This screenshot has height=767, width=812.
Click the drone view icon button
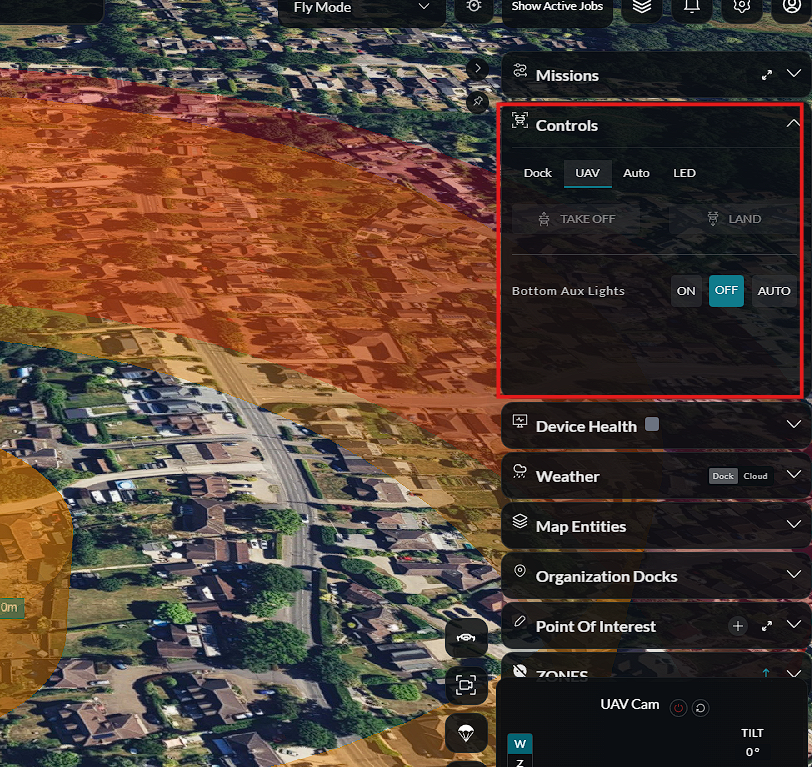[x=466, y=638]
